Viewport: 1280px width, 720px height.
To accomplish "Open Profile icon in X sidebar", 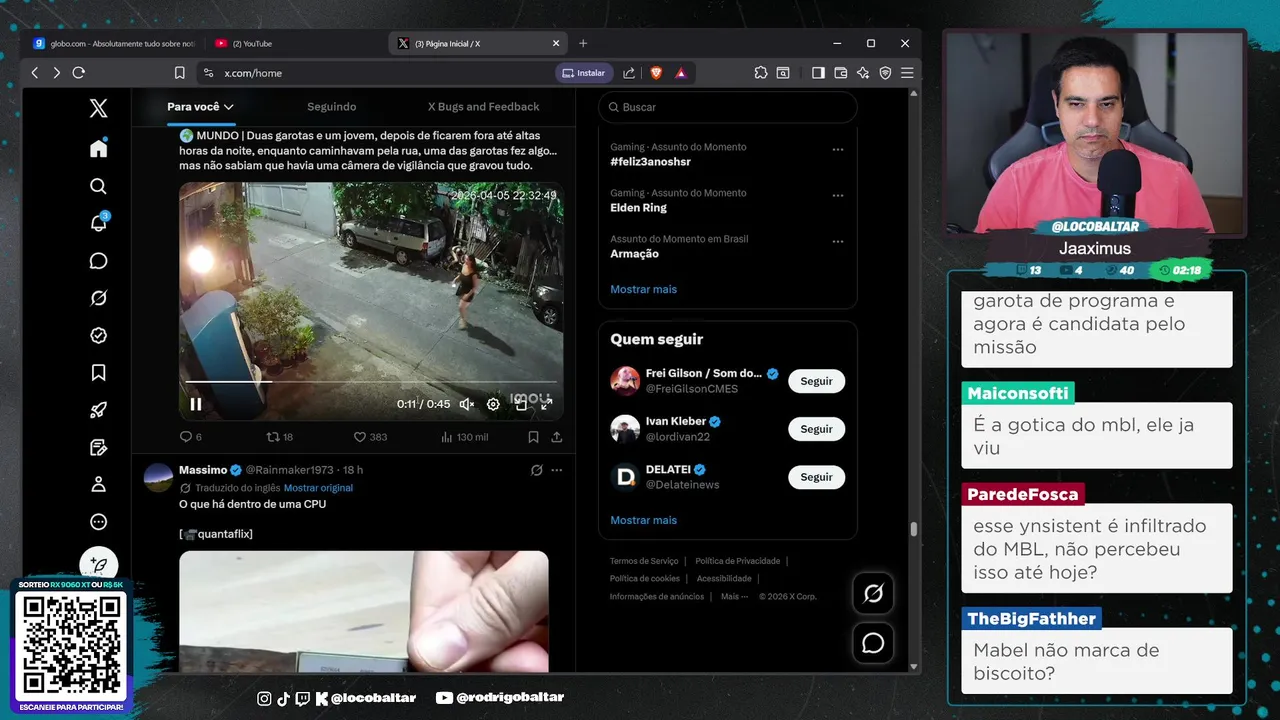I will click(x=98, y=484).
